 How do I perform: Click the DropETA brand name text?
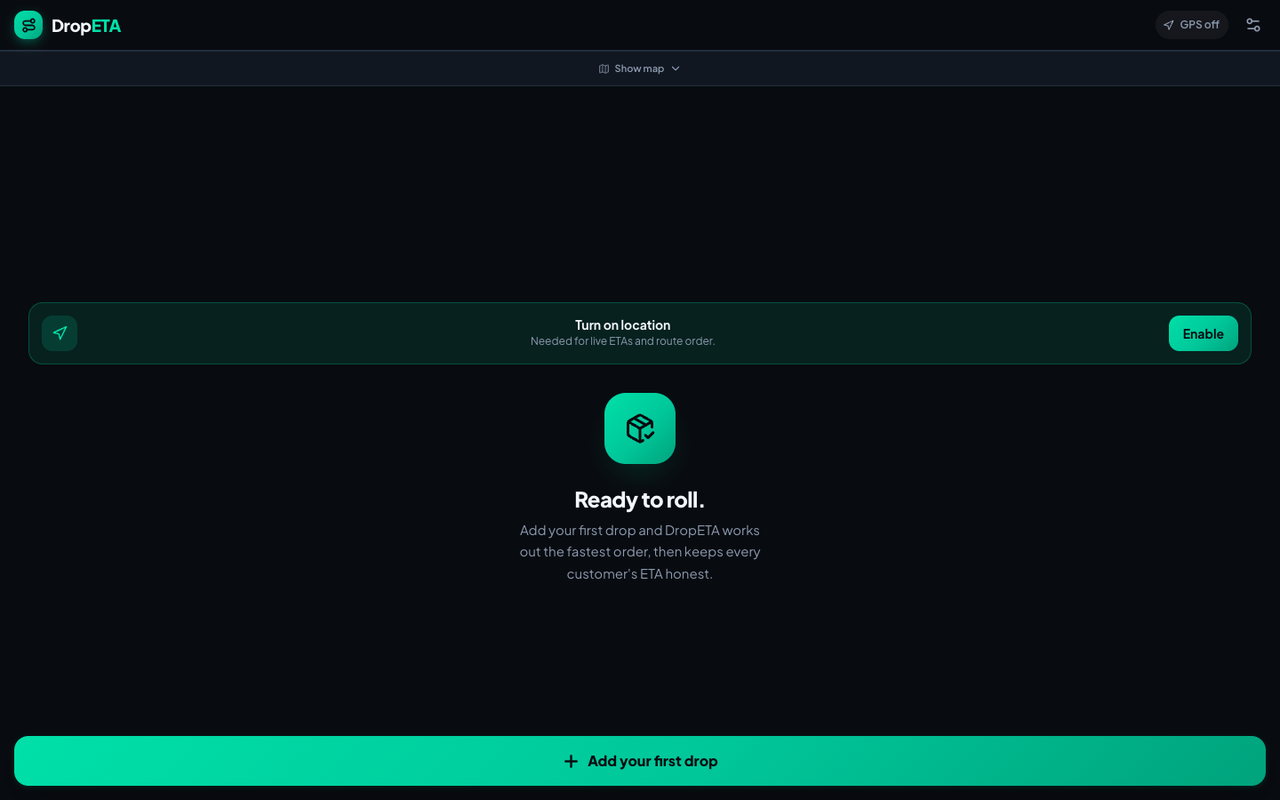point(86,26)
